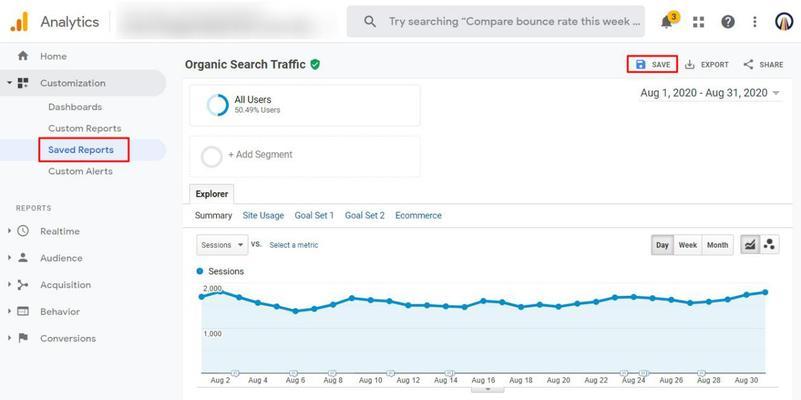The image size is (801, 400).
Task: Click the Acquisition branching icon
Action: (x=23, y=285)
